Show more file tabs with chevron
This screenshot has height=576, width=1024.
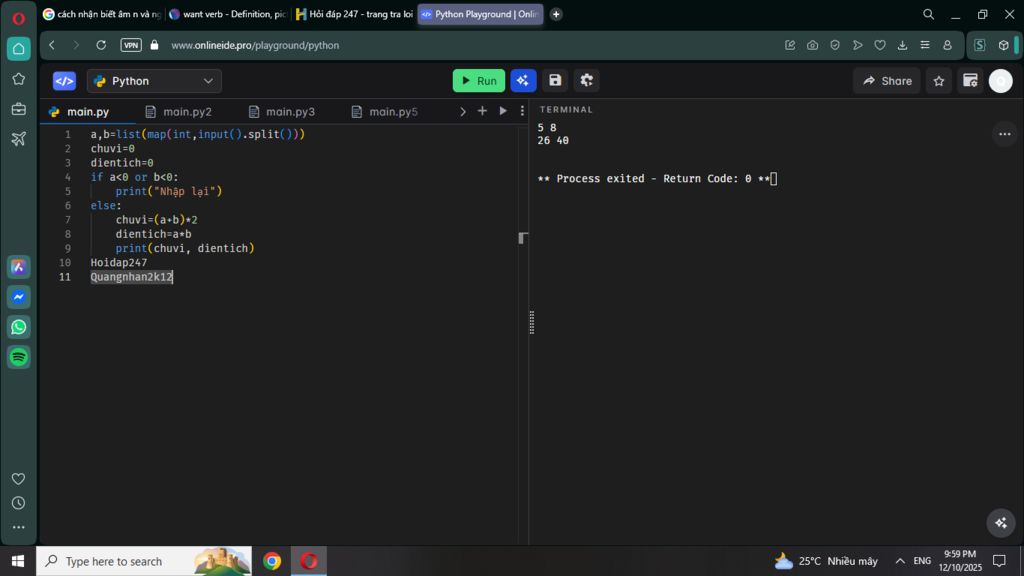[462, 112]
